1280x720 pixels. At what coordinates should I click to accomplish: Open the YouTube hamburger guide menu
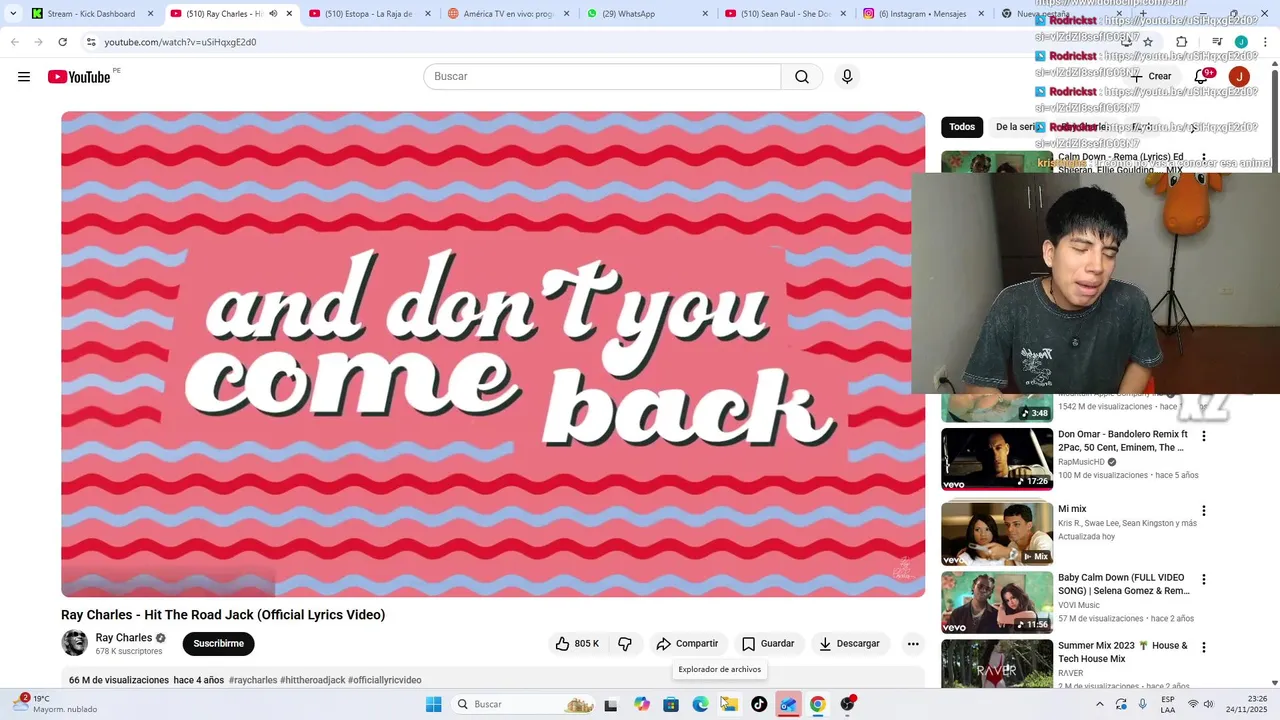click(x=24, y=77)
